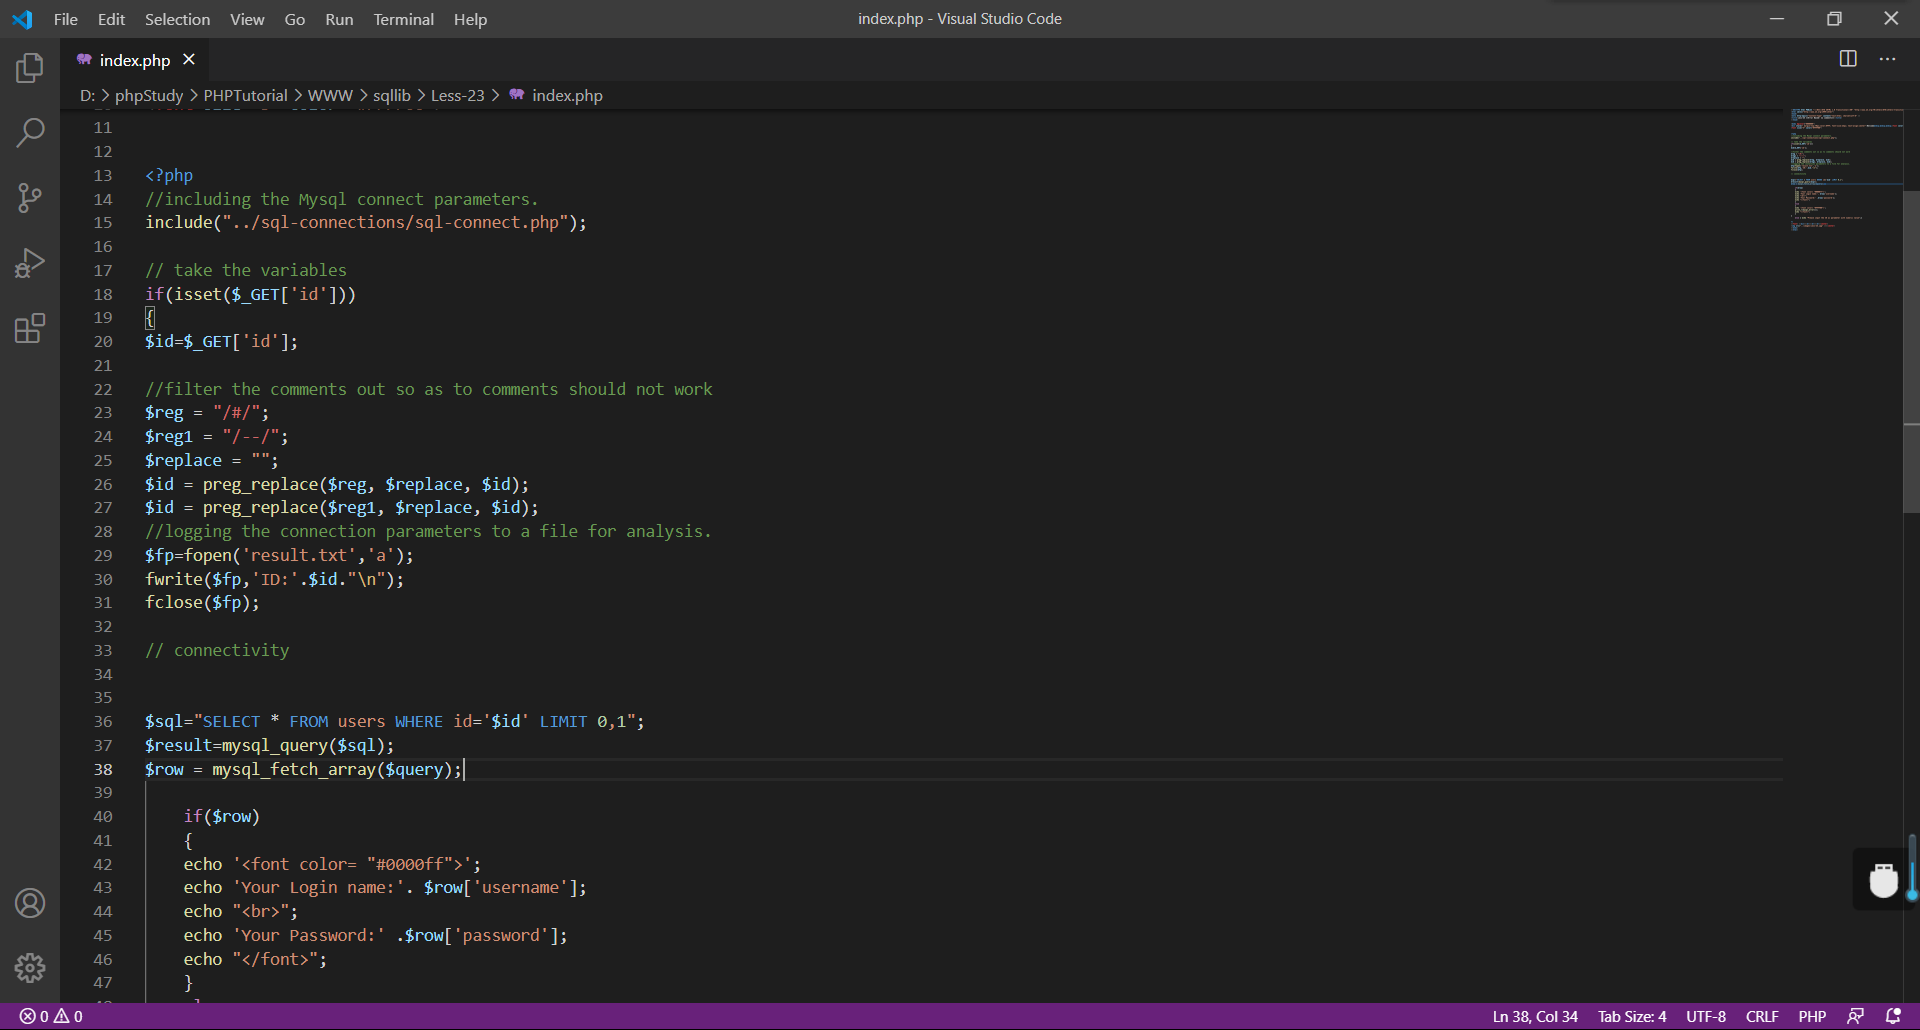
Task: Click the feedback icon in status bar
Action: (x=1855, y=1016)
